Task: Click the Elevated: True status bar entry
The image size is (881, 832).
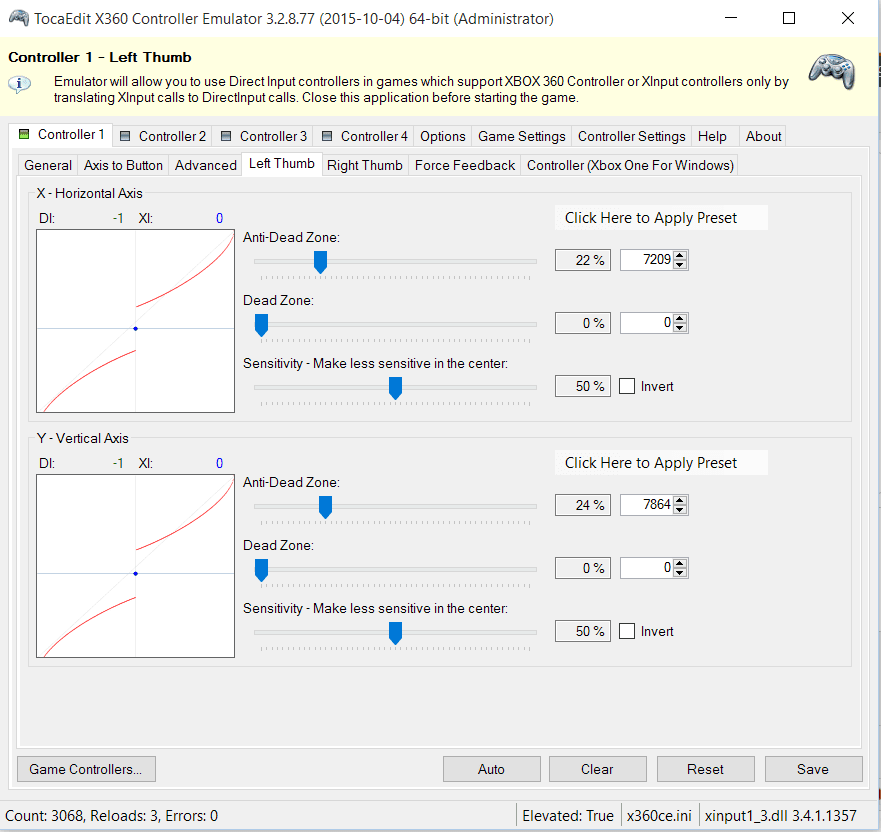Action: [568, 816]
